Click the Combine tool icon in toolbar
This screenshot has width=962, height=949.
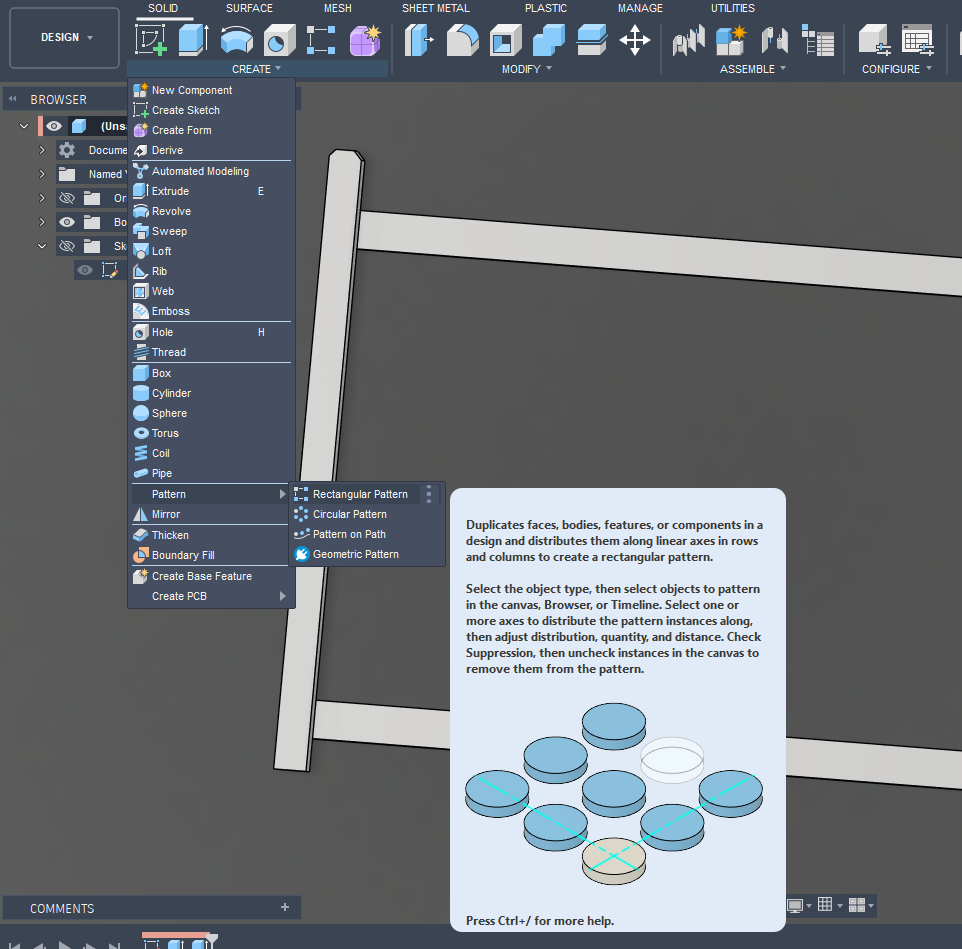548,40
